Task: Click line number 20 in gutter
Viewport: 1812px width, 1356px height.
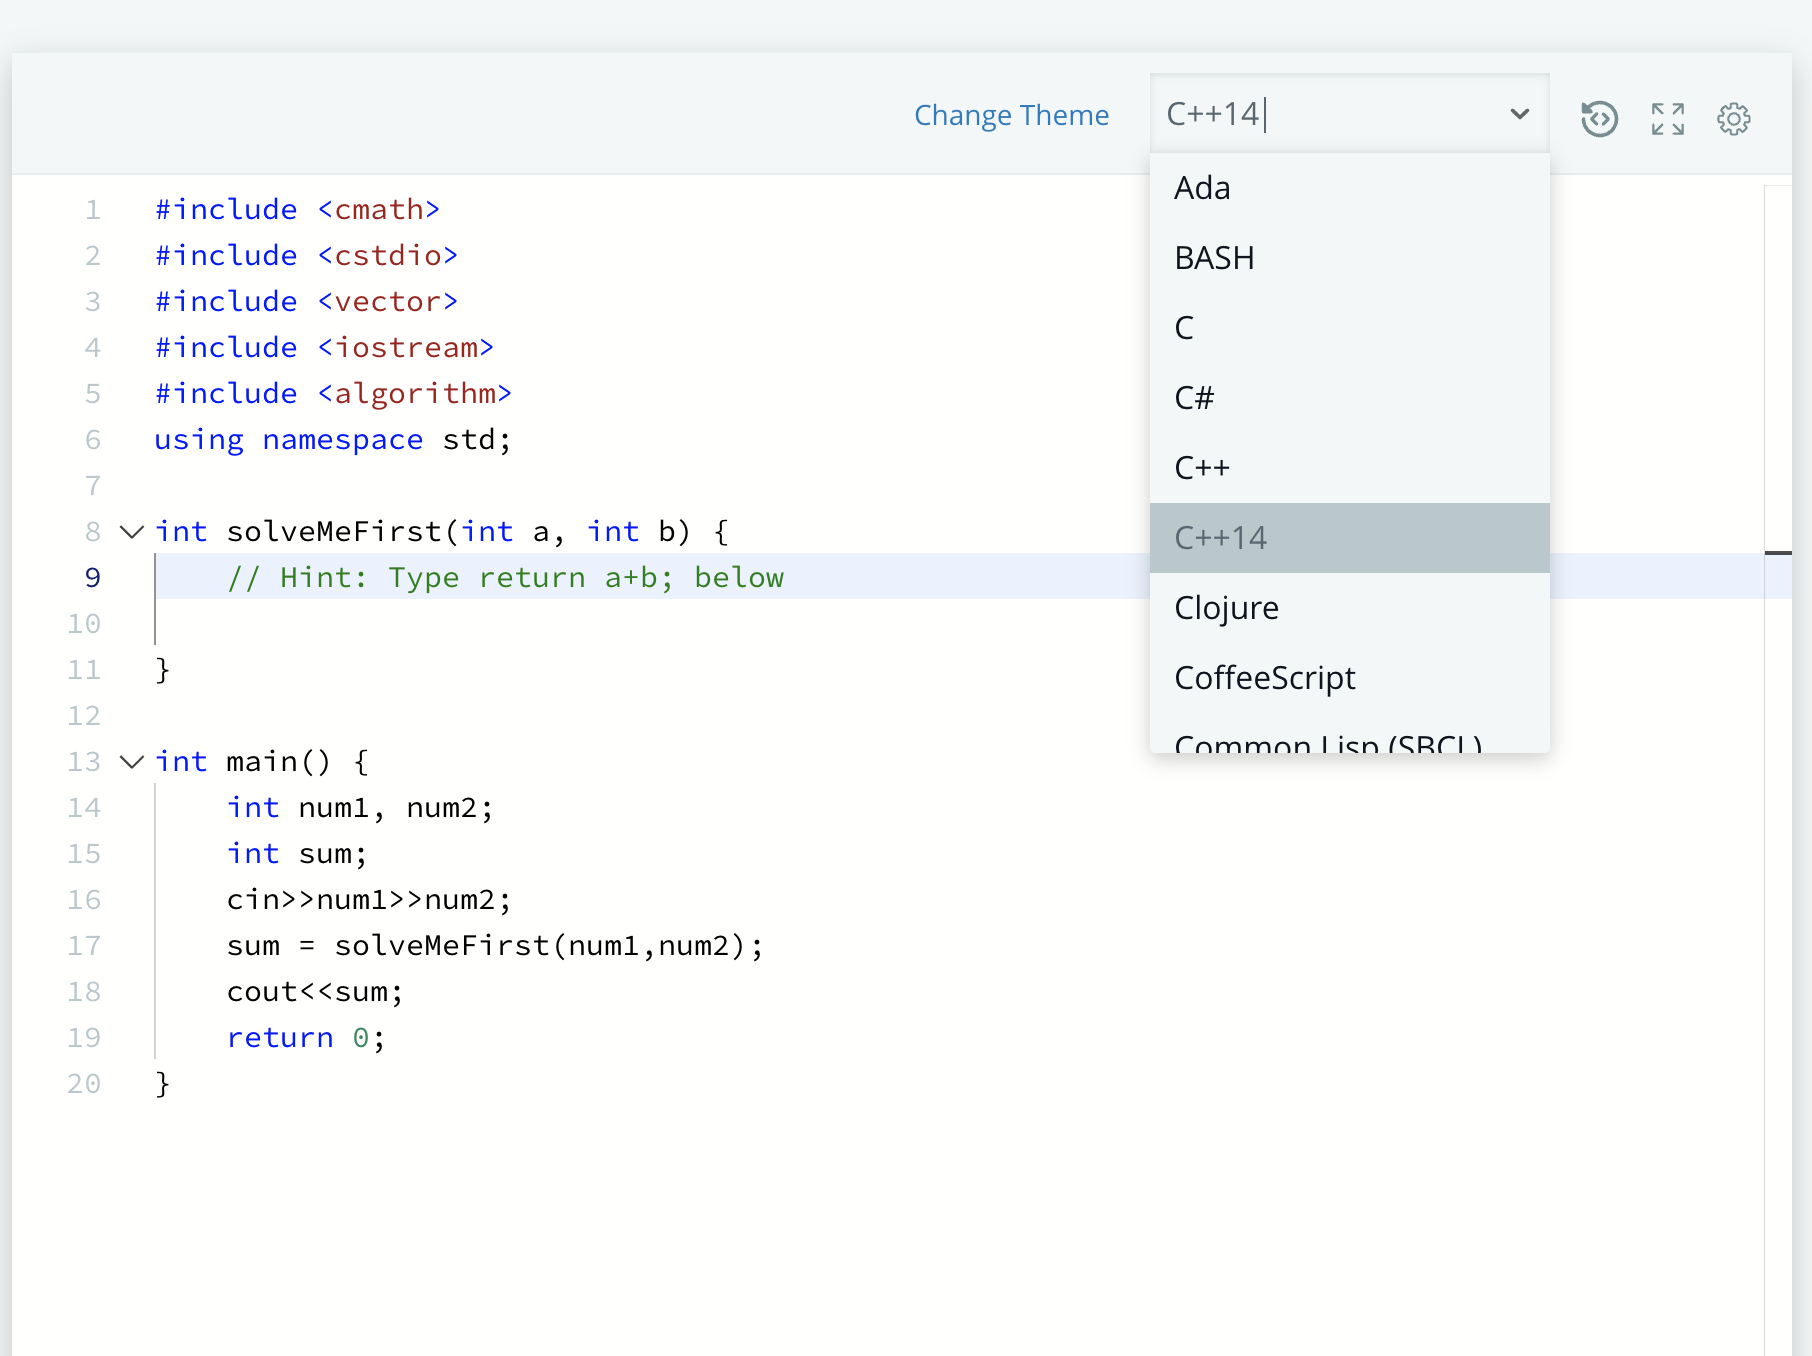Action: (84, 1083)
